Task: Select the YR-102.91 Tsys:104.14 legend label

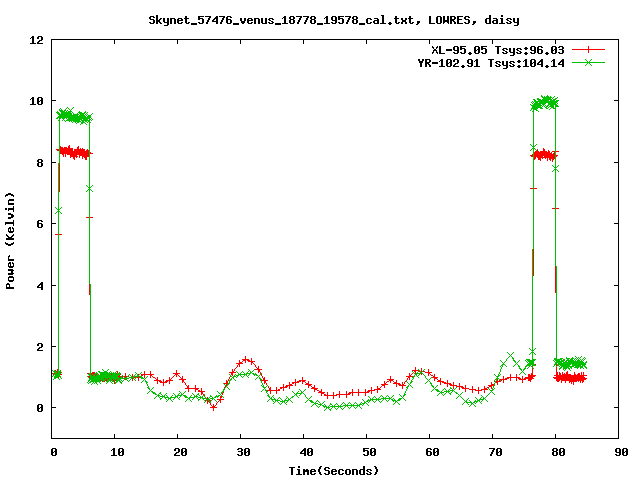Action: pyautogui.click(x=491, y=63)
